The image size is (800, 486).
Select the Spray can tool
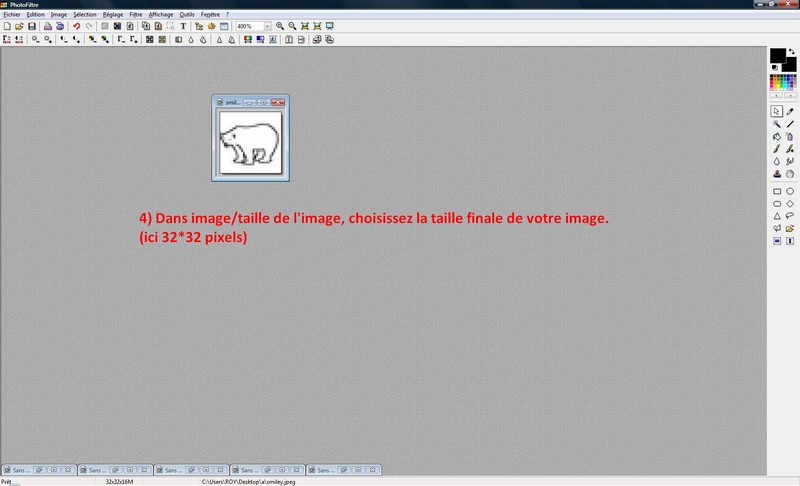click(x=790, y=137)
